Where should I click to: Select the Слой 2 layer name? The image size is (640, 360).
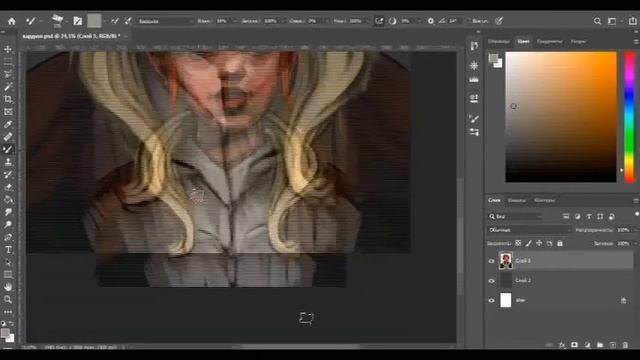(523, 281)
